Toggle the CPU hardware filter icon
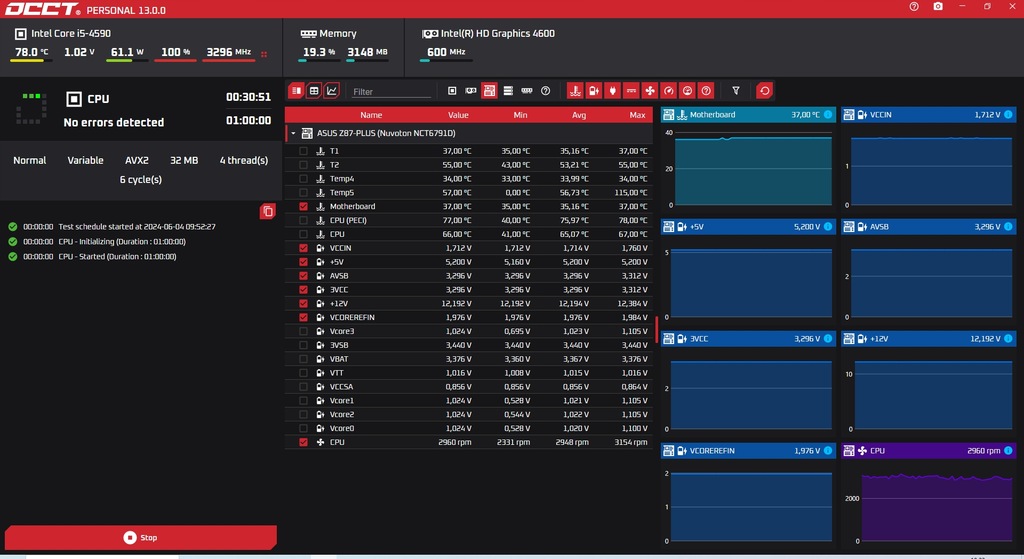 452,91
